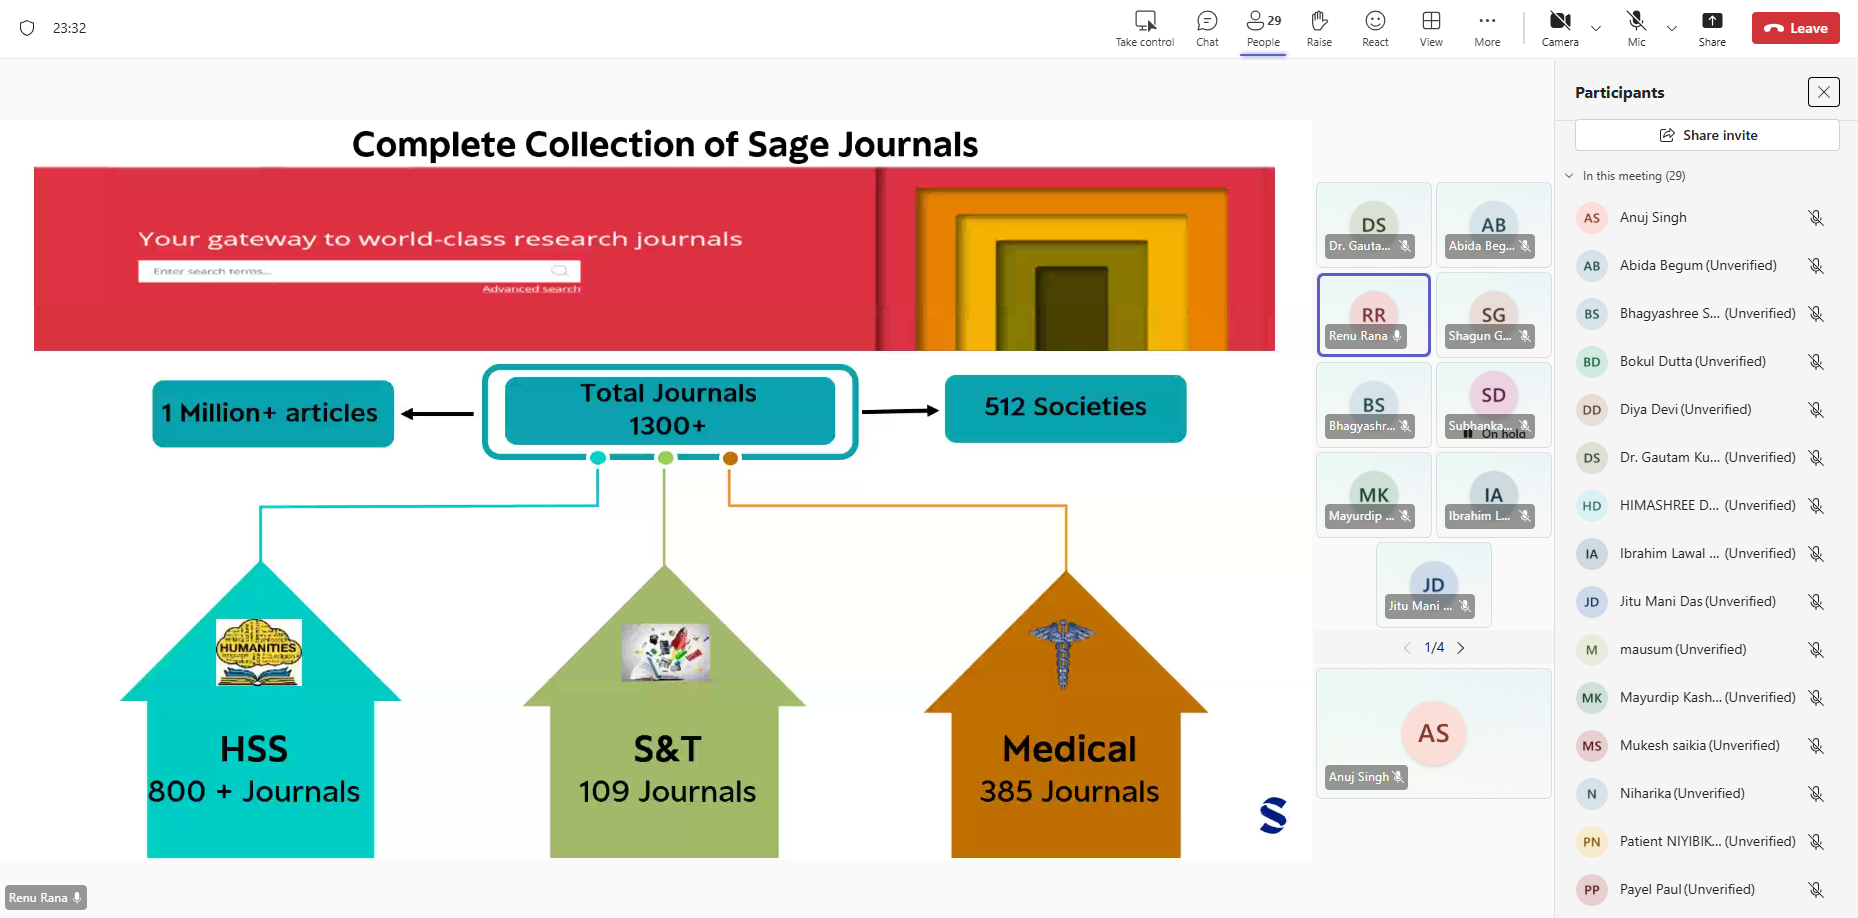Unmute the Mic

(x=1636, y=22)
